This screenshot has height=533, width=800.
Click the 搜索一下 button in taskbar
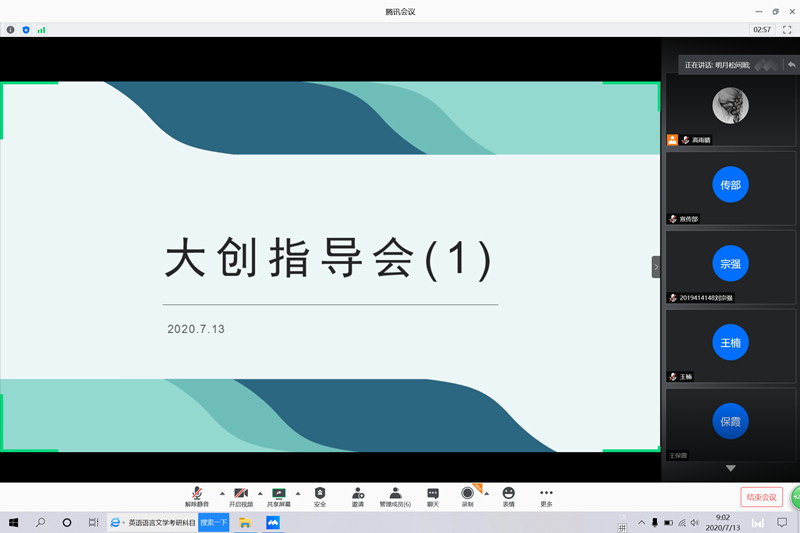pos(213,522)
